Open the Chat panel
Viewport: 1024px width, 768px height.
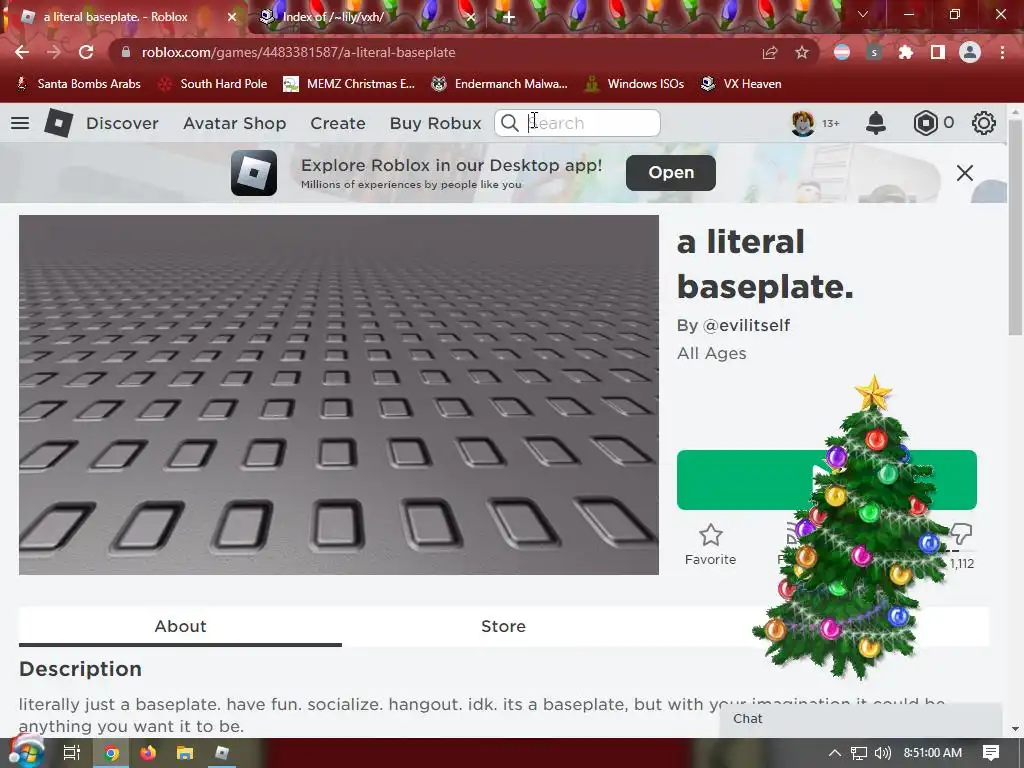click(x=860, y=719)
